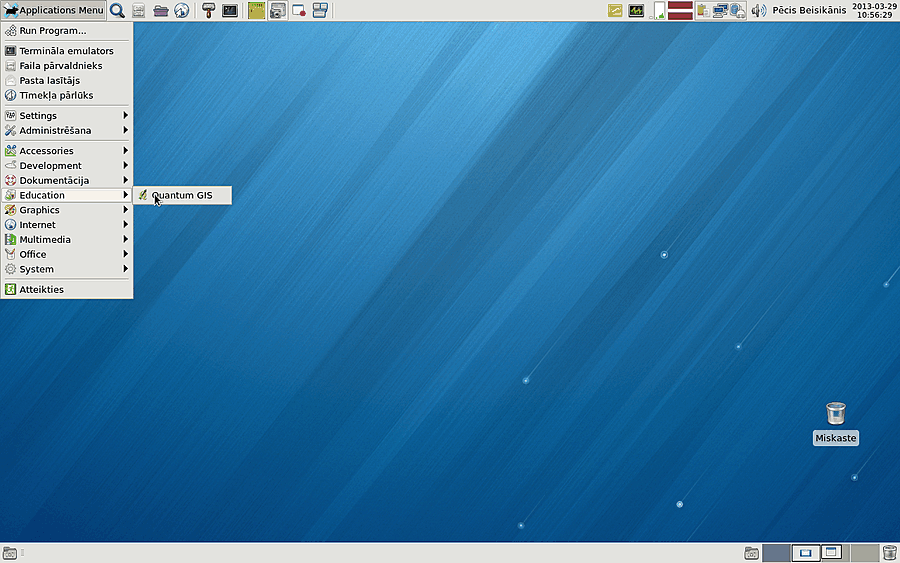This screenshot has width=900, height=563.
Task: Switch to second workspace with blue window
Action: coord(805,553)
